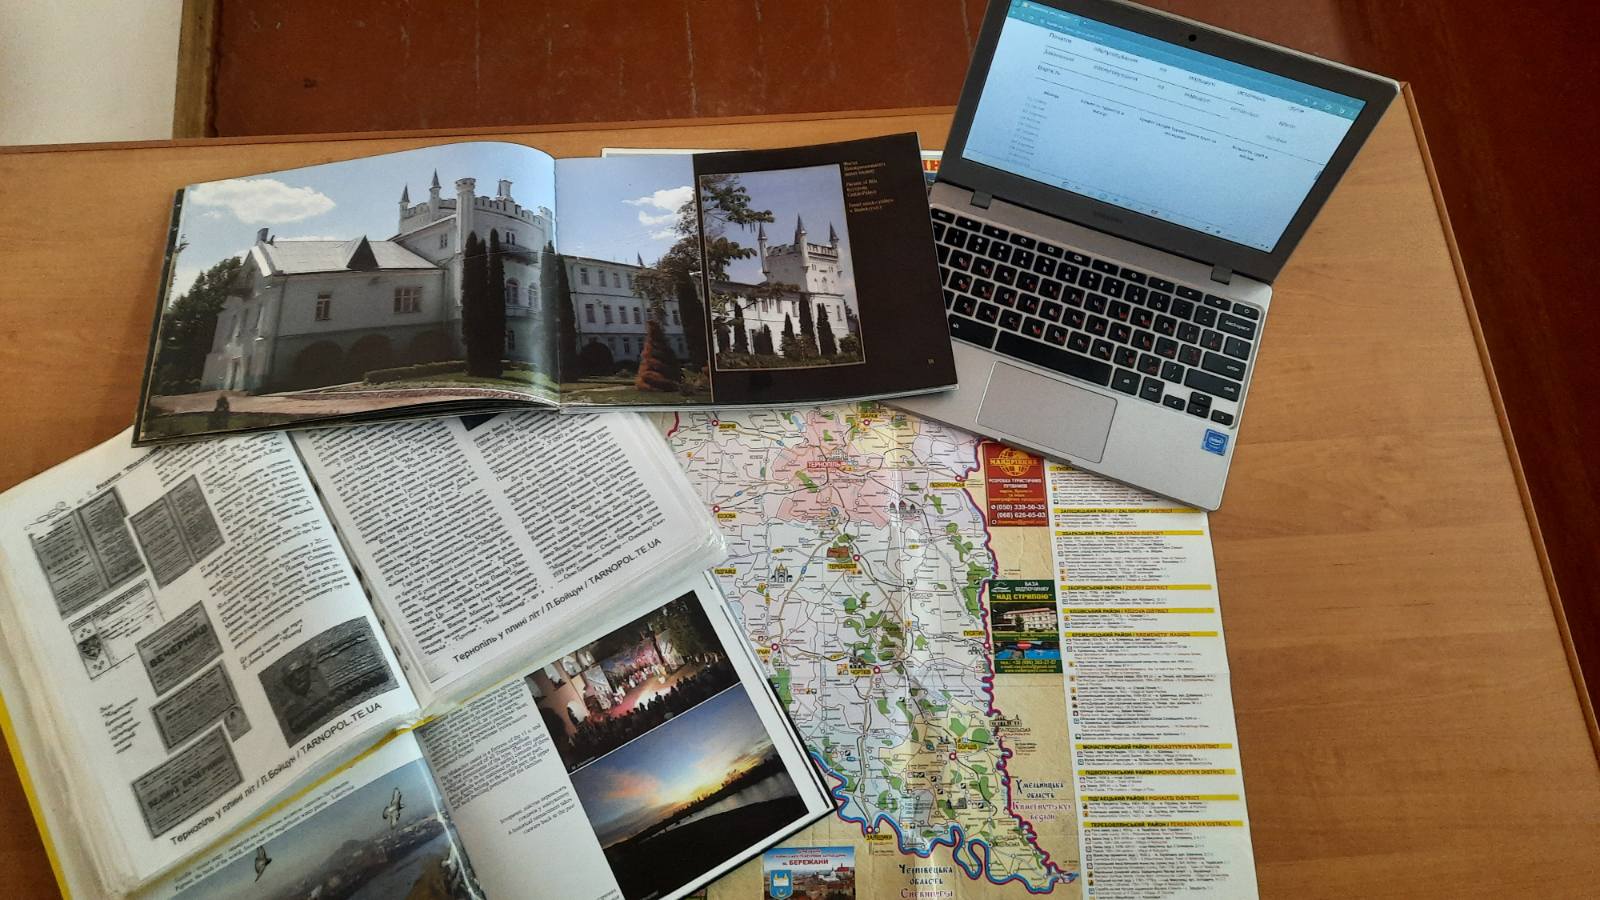The width and height of the screenshot is (1600, 900).
Task: Select the open browser tab on the laptop screen
Action: 1050,11
